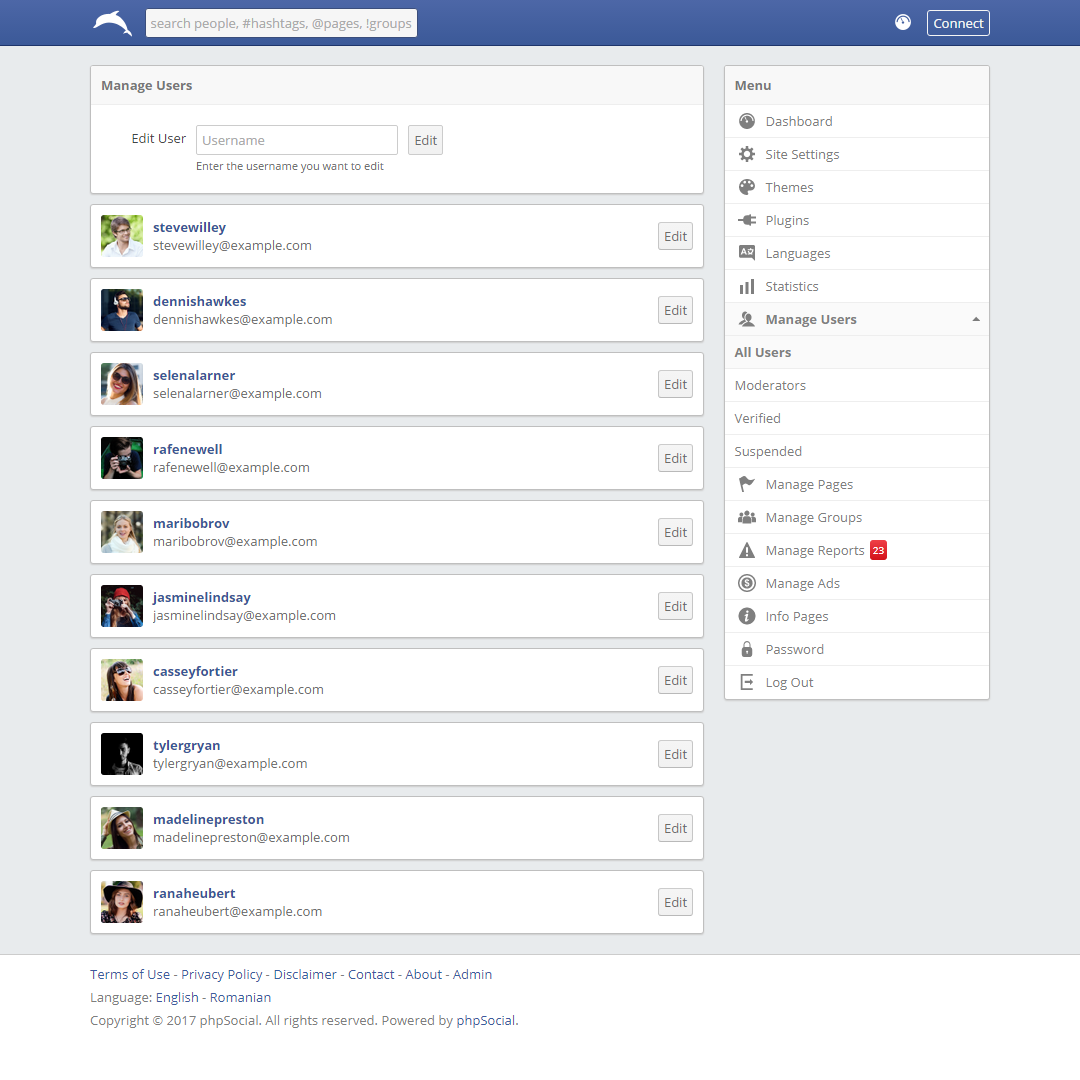Open Info Pages using the info icon
Viewport: 1080px width, 1080px height.
tap(745, 616)
